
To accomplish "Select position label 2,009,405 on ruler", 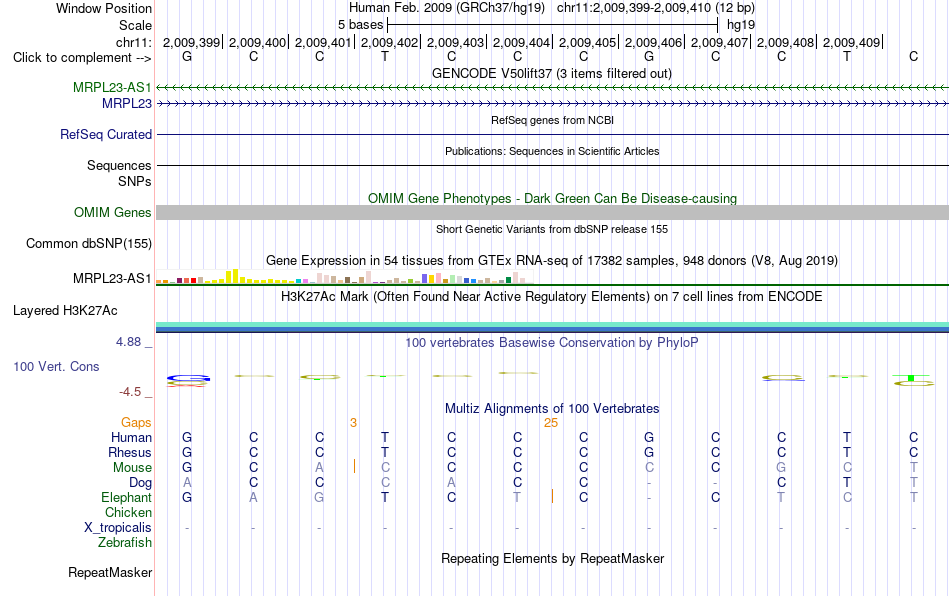I will 587,42.
